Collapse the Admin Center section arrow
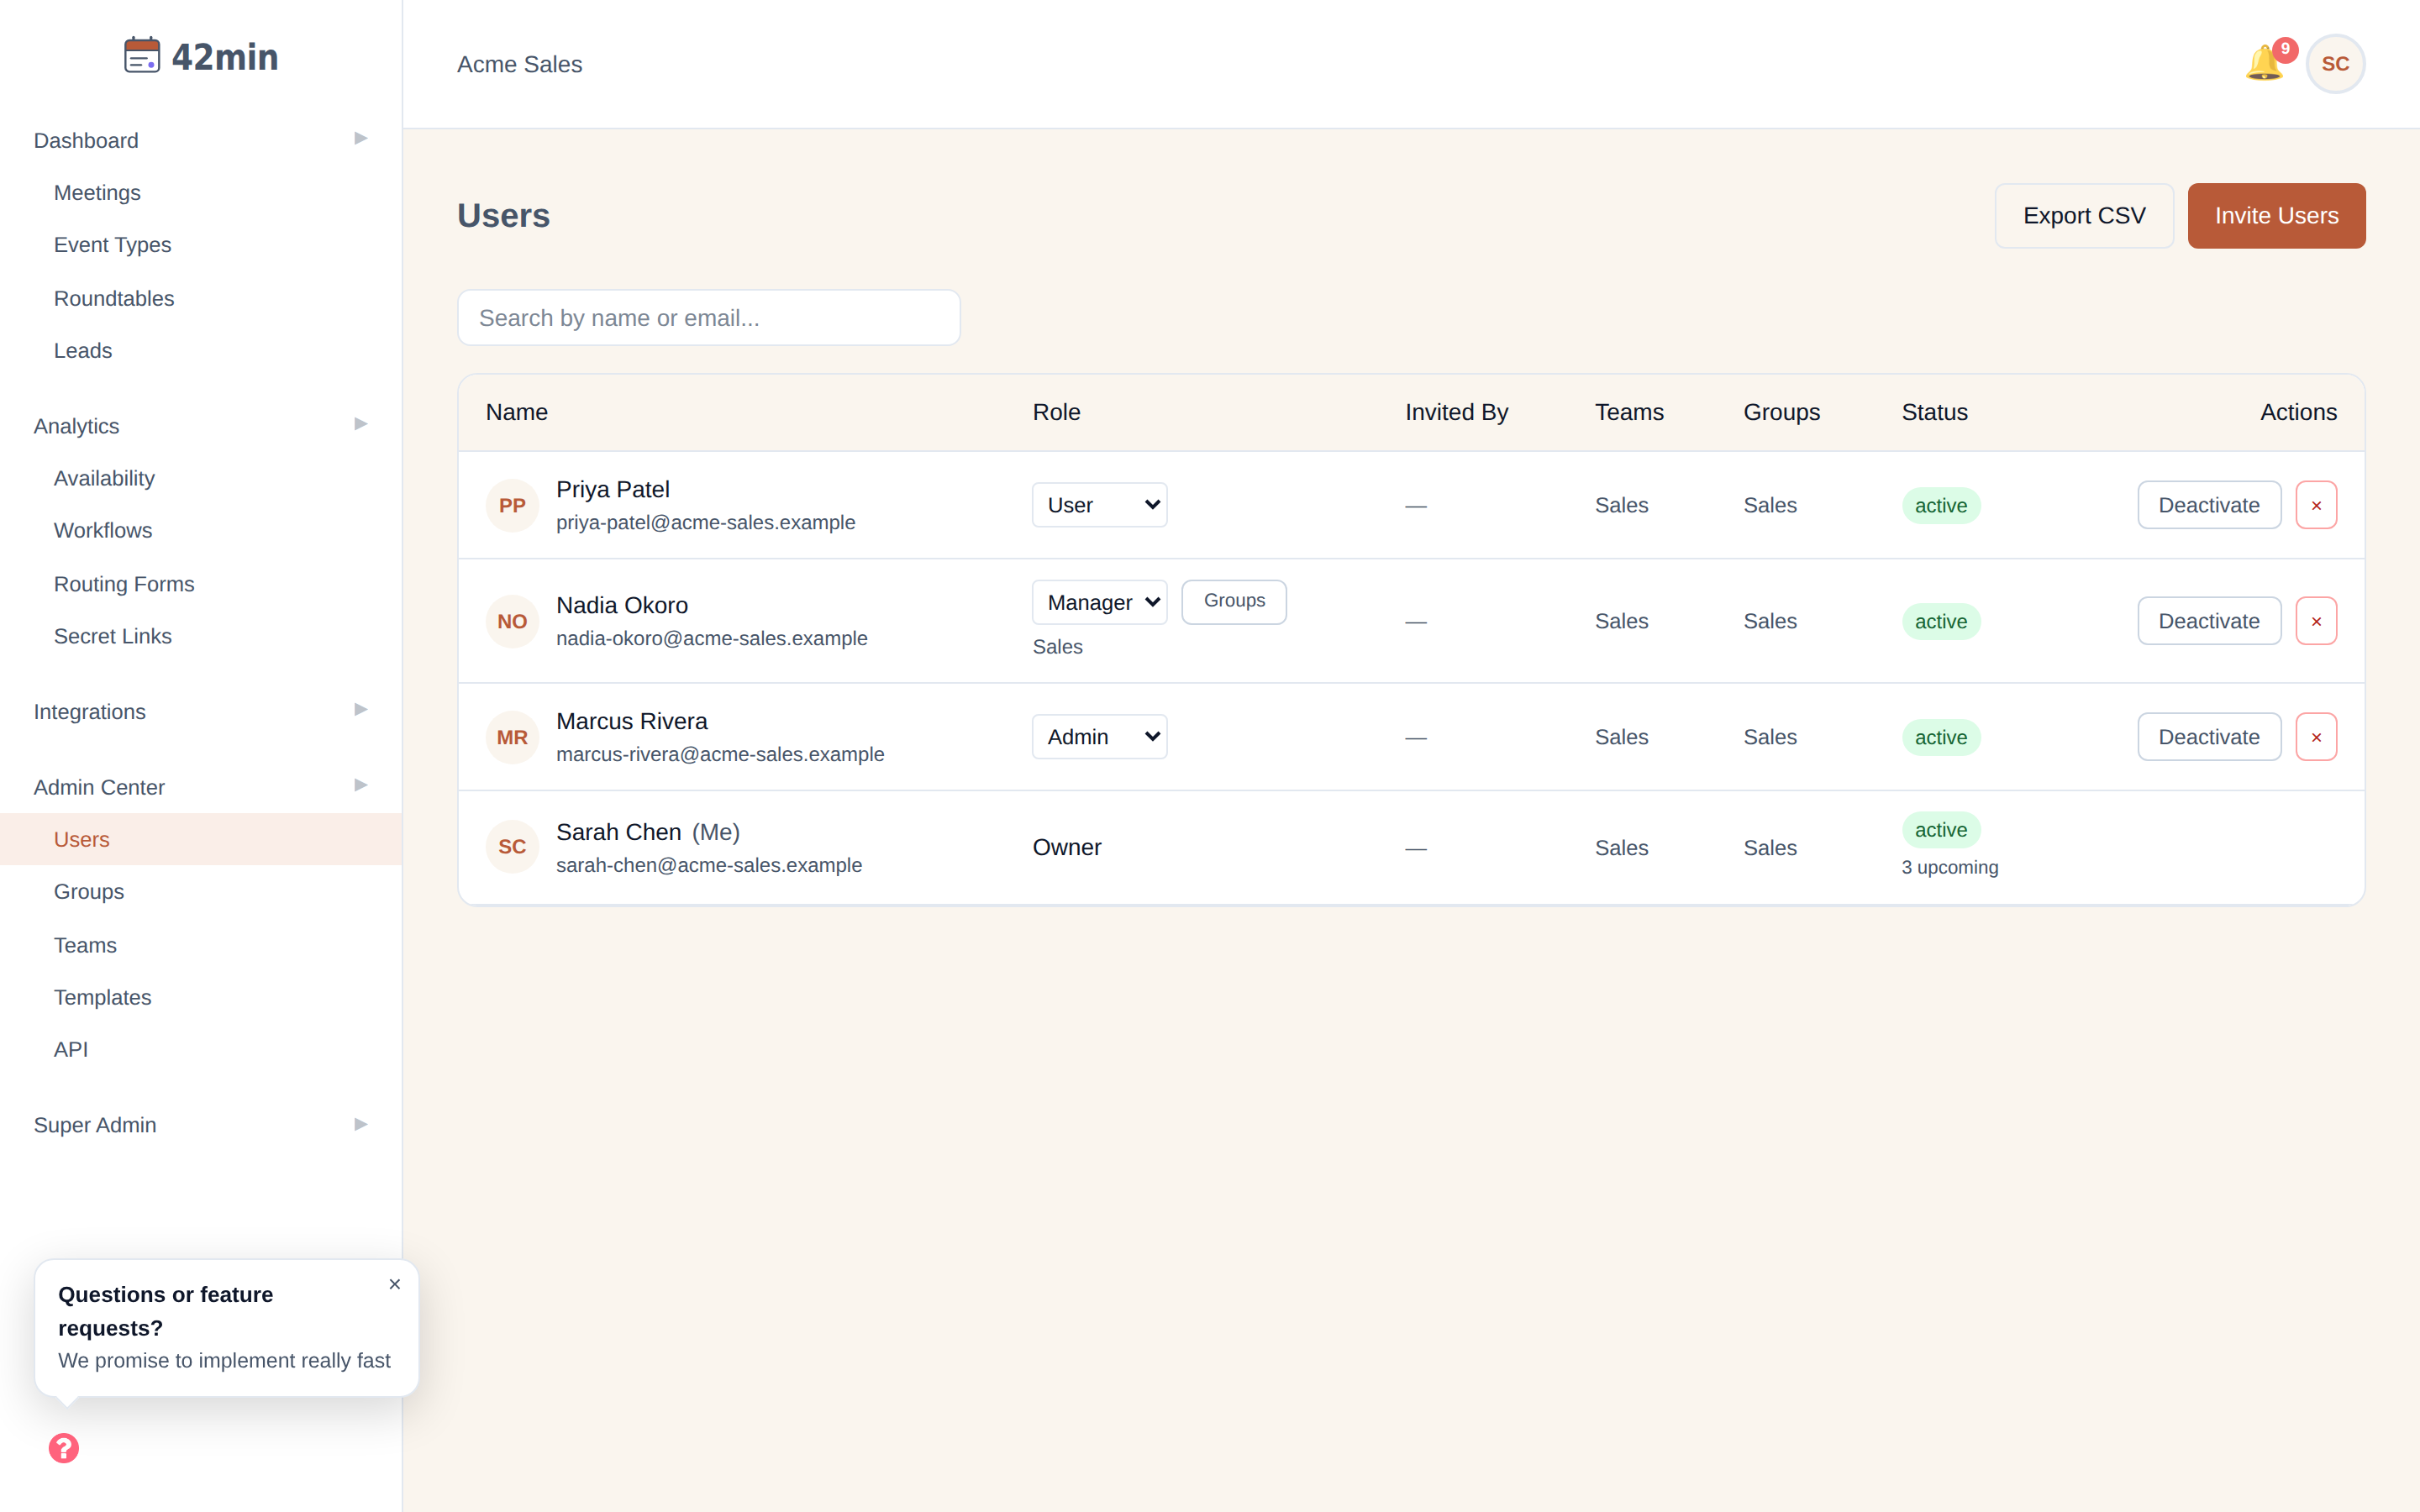This screenshot has width=2420, height=1512. pos(361,786)
